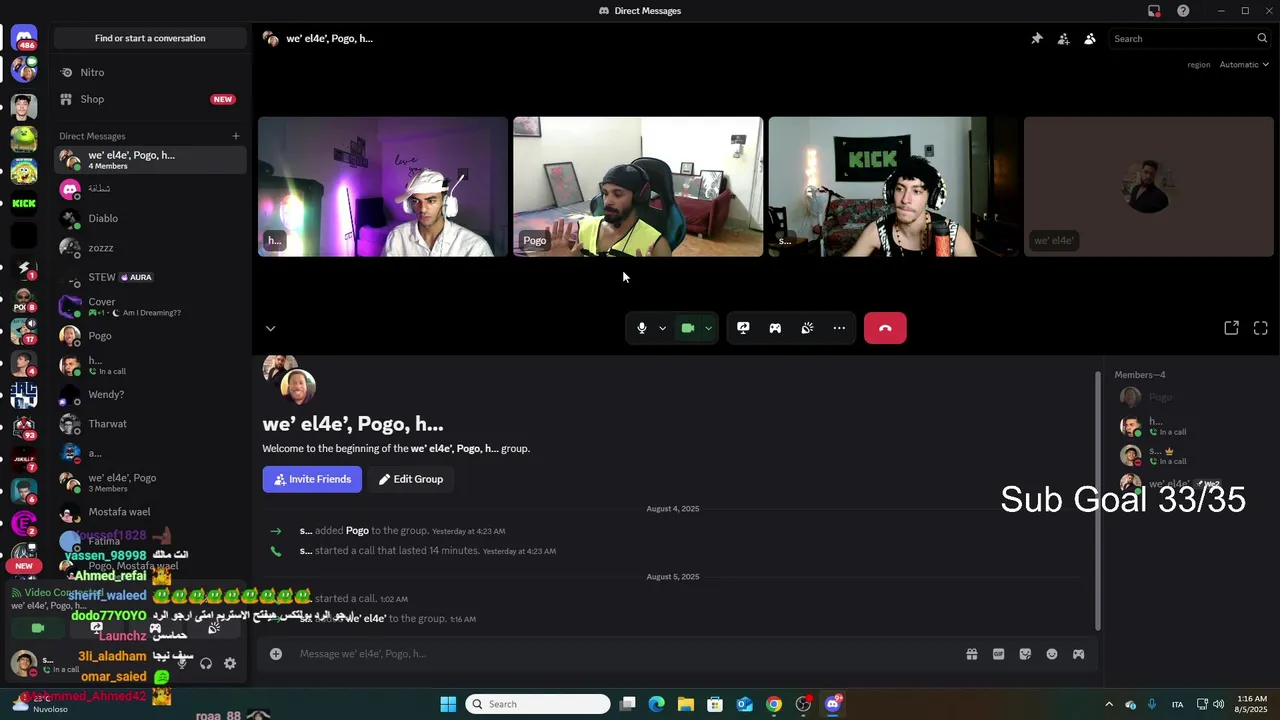Open attachment plus button in message bar
Screen dimensions: 1280x720
pyautogui.click(x=276, y=654)
